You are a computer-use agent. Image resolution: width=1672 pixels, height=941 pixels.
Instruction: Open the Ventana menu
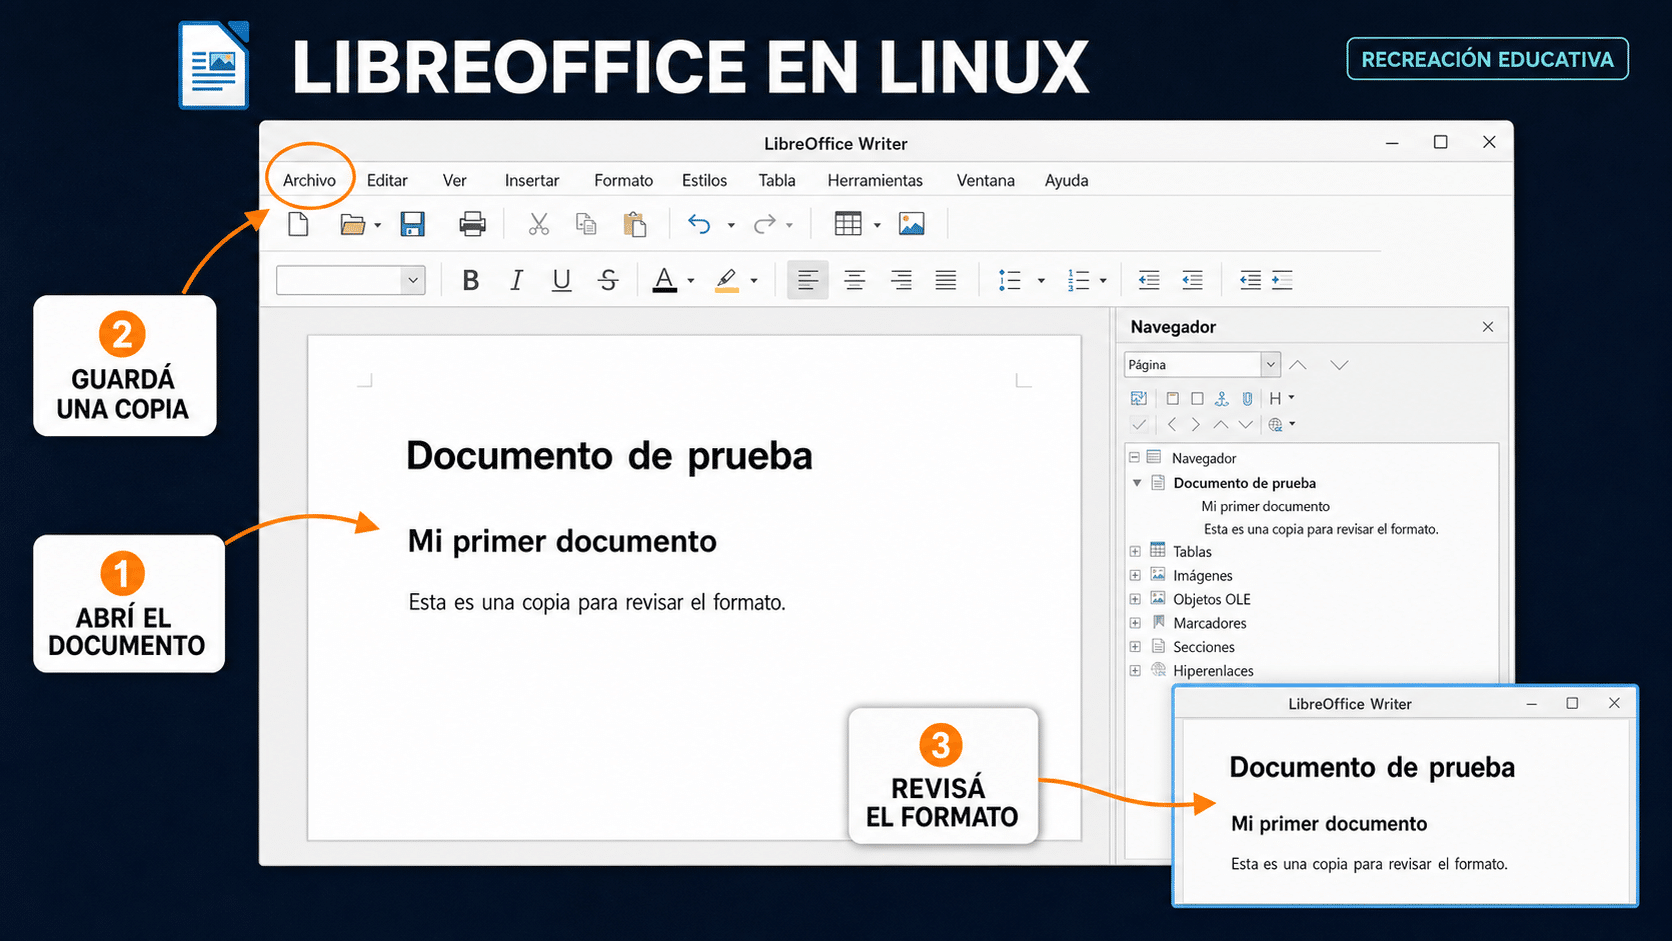[x=986, y=180]
